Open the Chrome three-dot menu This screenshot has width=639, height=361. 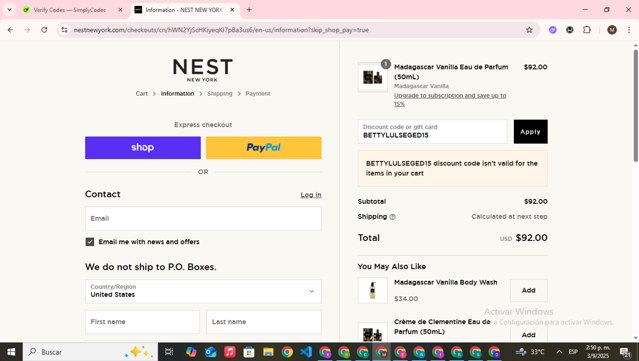pos(629,30)
